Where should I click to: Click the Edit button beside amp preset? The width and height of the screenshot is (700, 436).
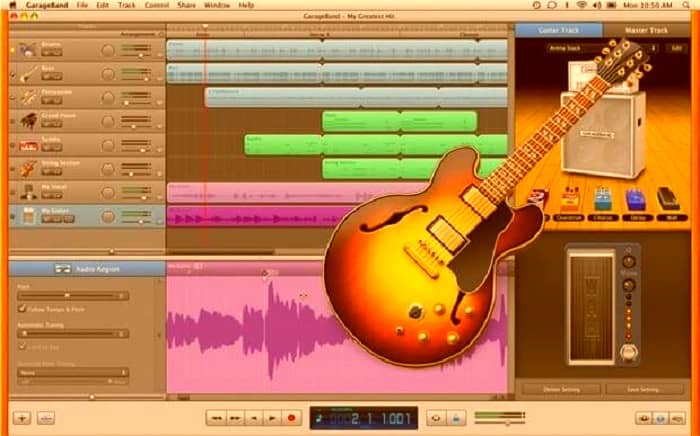[676, 48]
